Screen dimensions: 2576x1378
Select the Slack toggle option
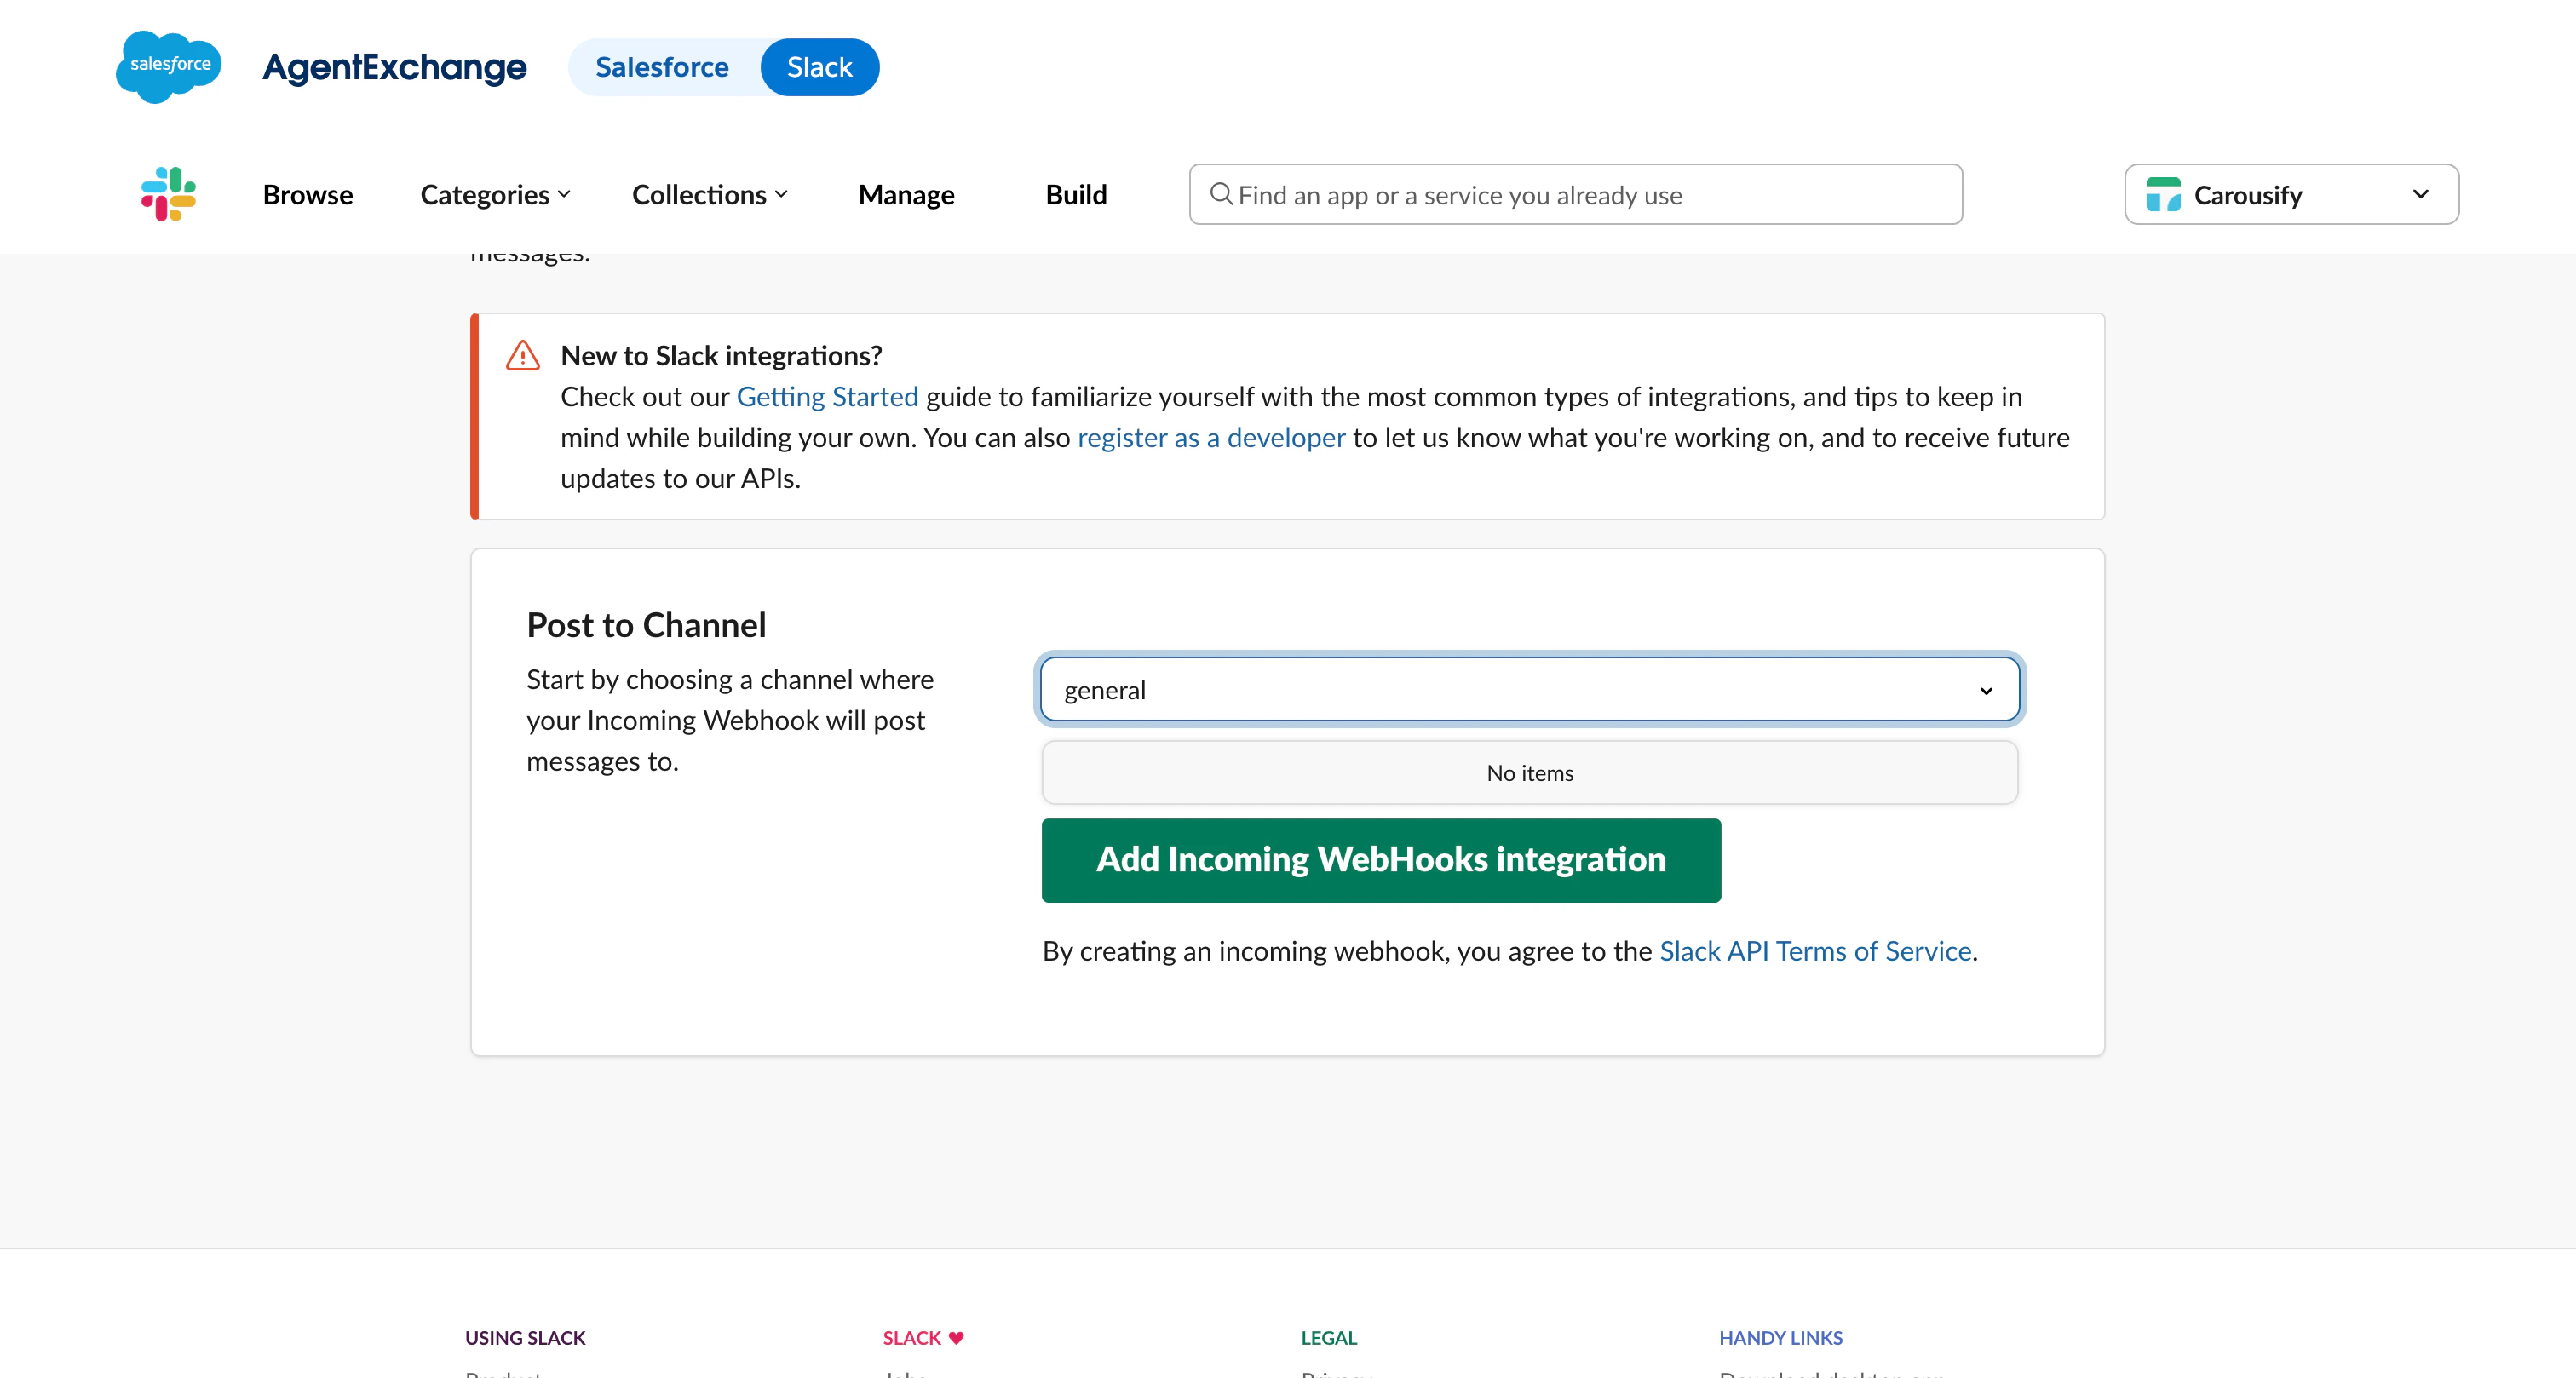(820, 67)
